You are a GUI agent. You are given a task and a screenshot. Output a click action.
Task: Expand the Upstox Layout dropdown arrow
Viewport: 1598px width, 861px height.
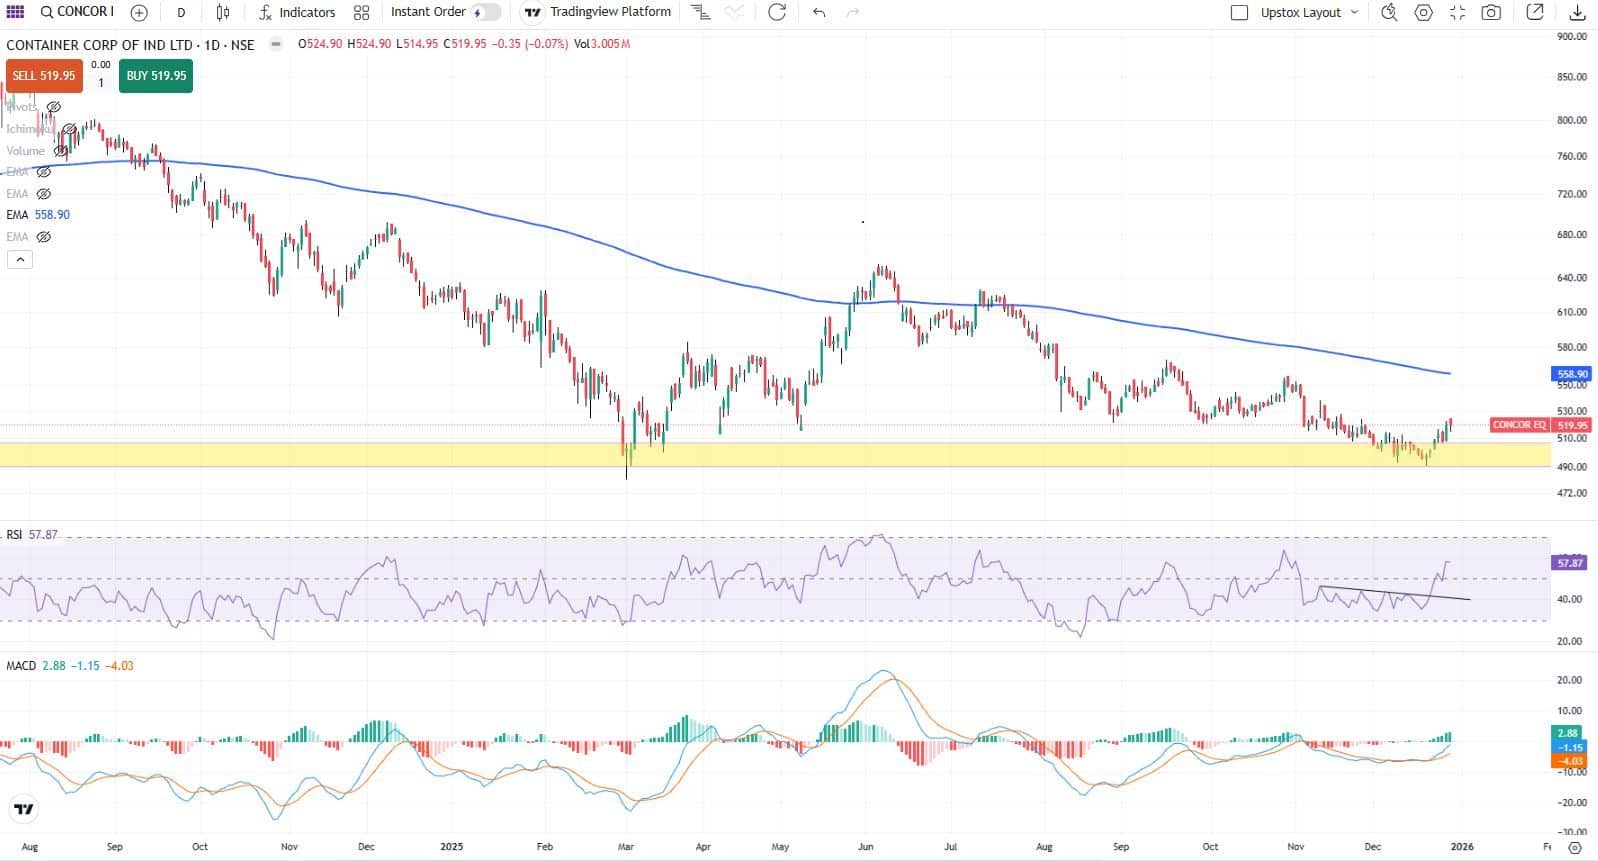tap(1355, 13)
